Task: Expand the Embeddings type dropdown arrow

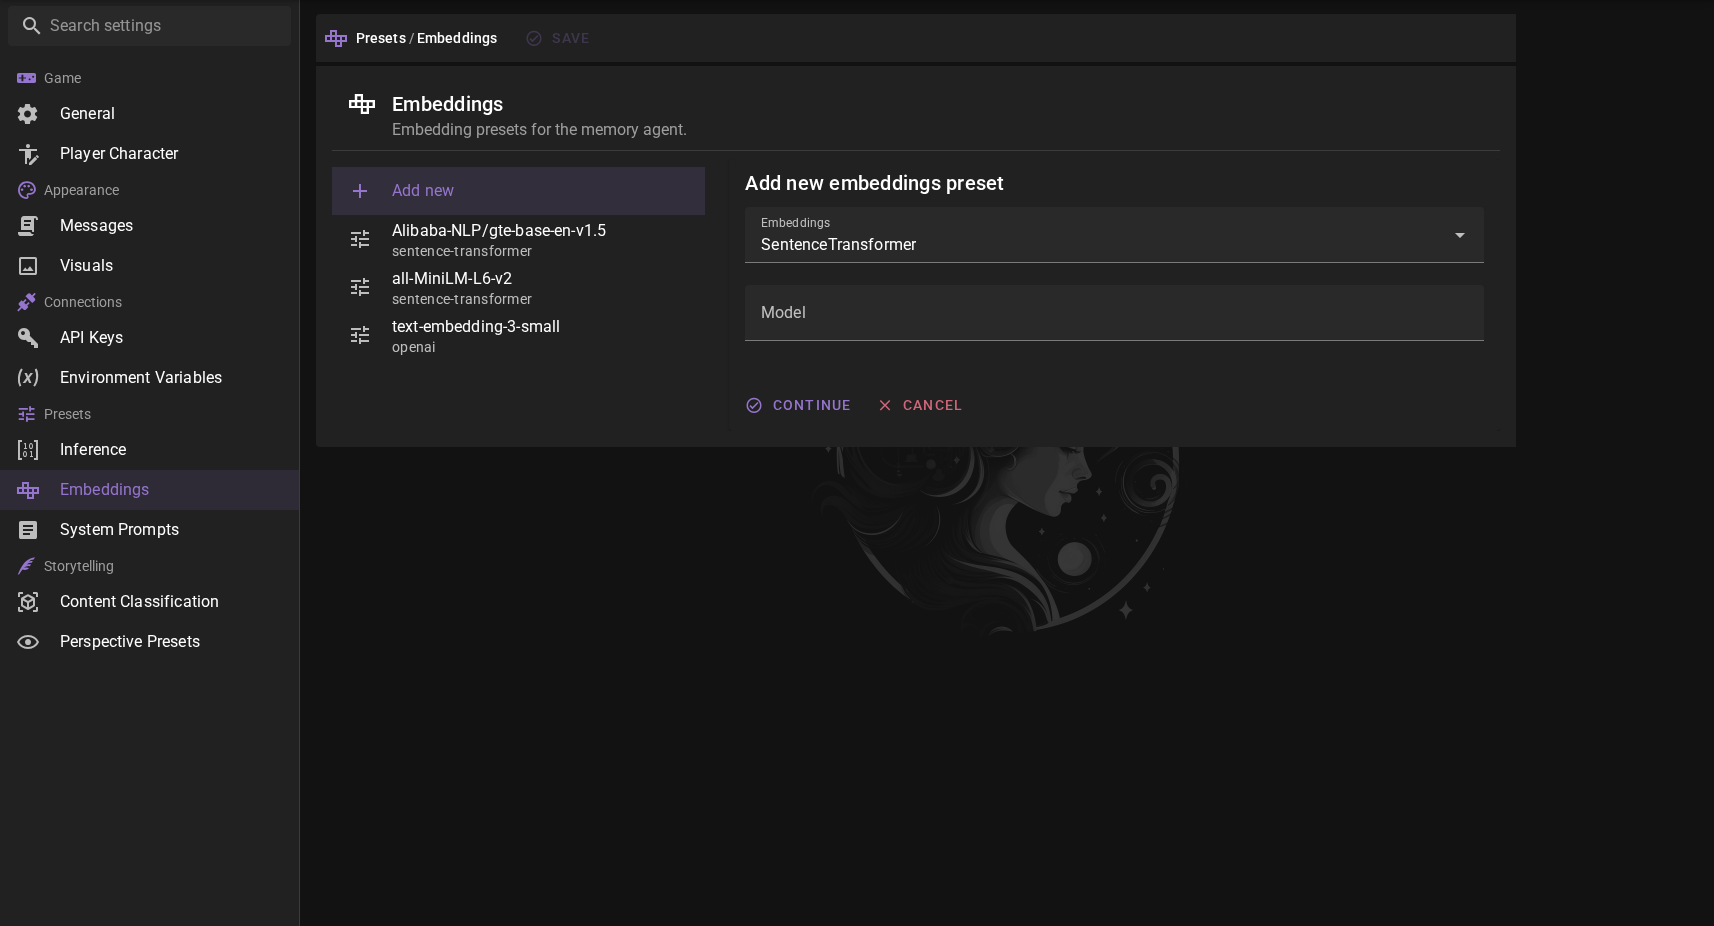Action: (x=1459, y=235)
